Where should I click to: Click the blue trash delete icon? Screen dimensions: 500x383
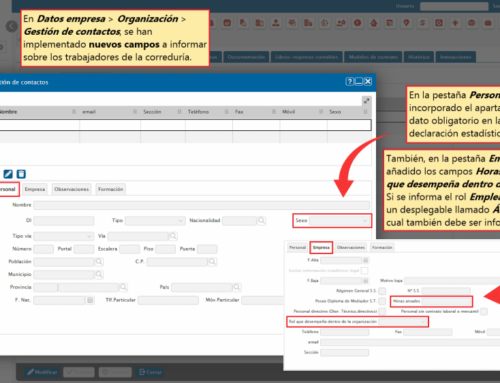(21, 174)
